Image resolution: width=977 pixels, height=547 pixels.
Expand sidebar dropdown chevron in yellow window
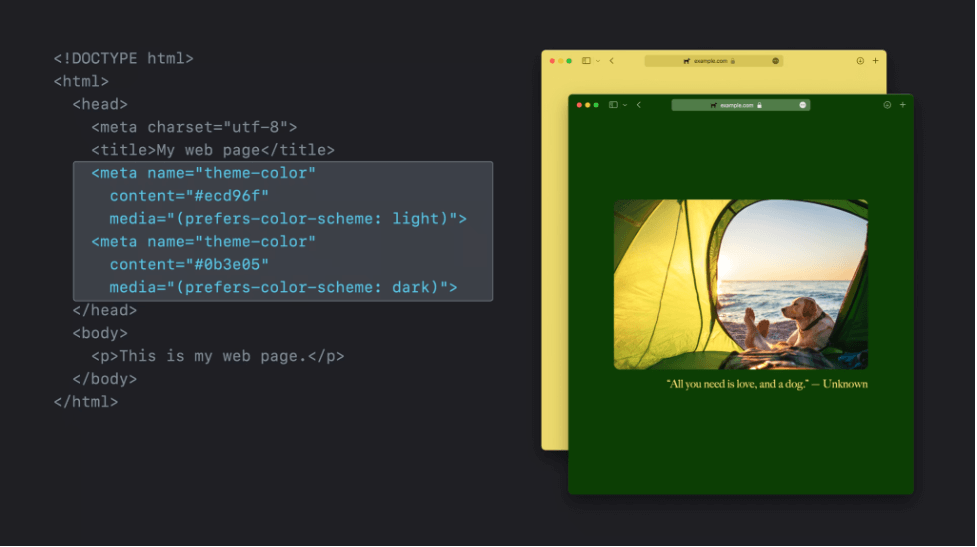click(x=598, y=61)
